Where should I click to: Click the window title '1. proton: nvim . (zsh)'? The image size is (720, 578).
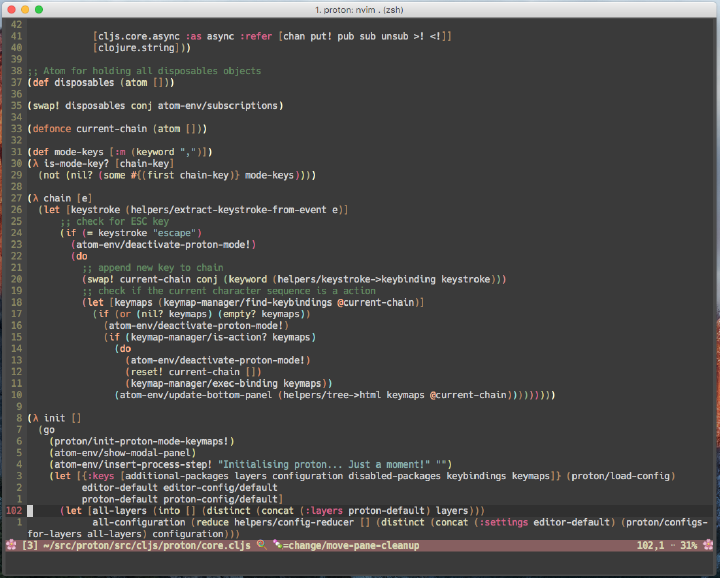click(359, 10)
